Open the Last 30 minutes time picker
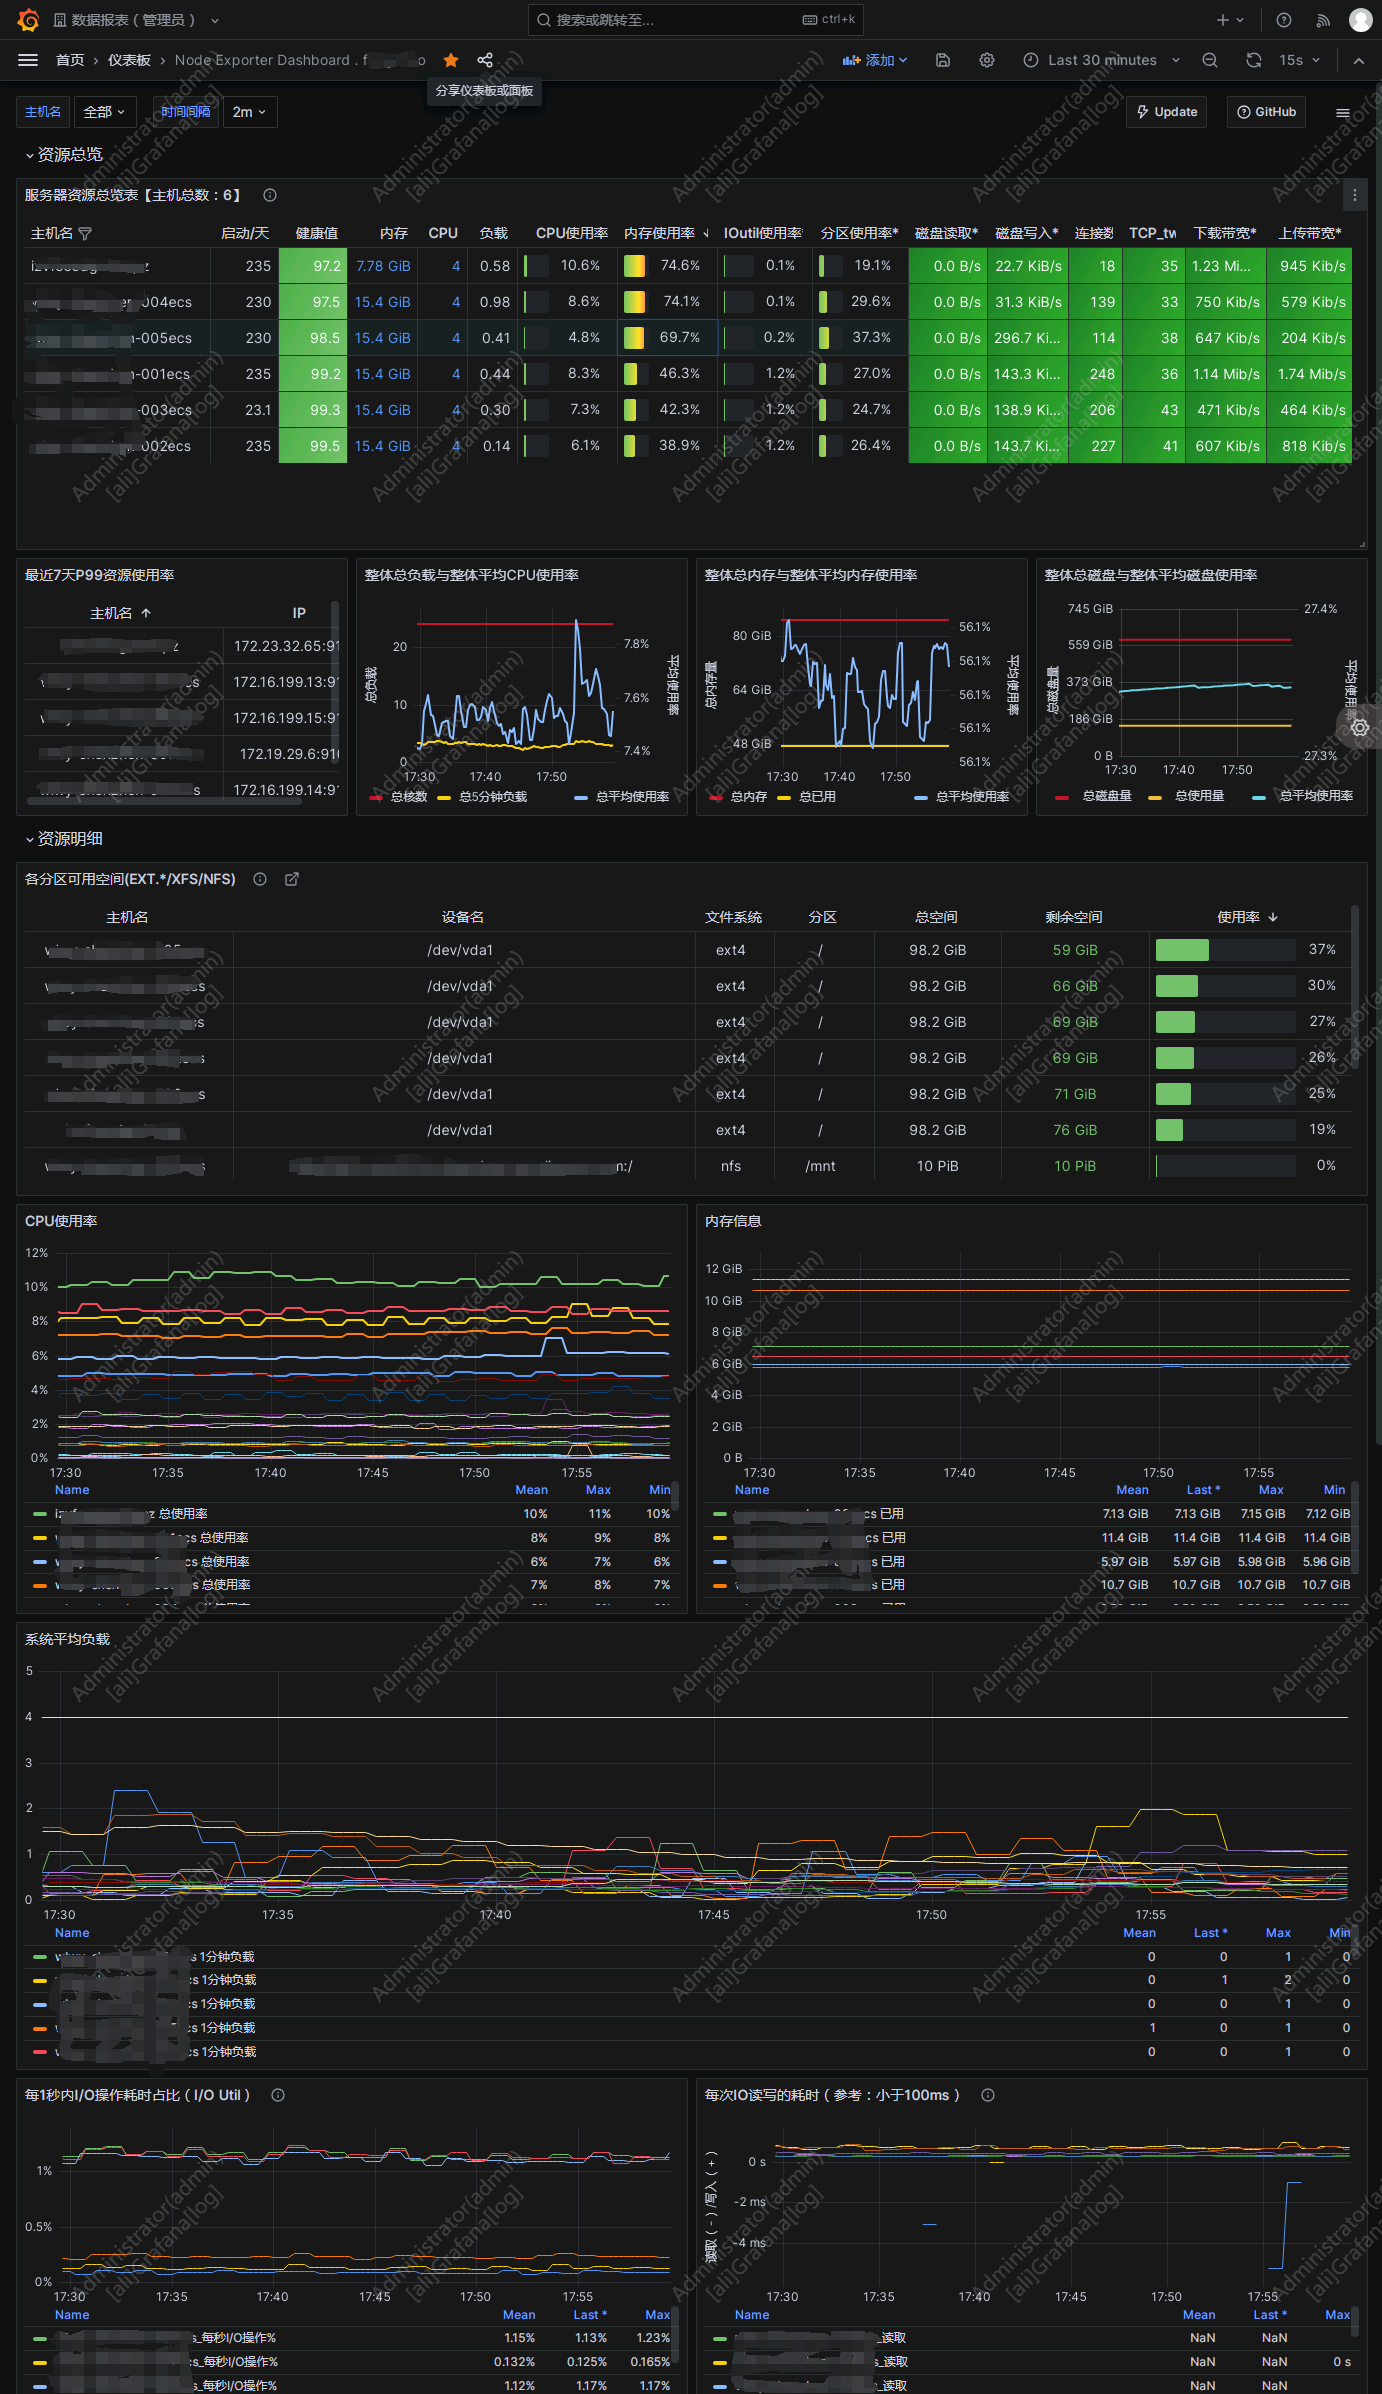 pyautogui.click(x=1101, y=60)
